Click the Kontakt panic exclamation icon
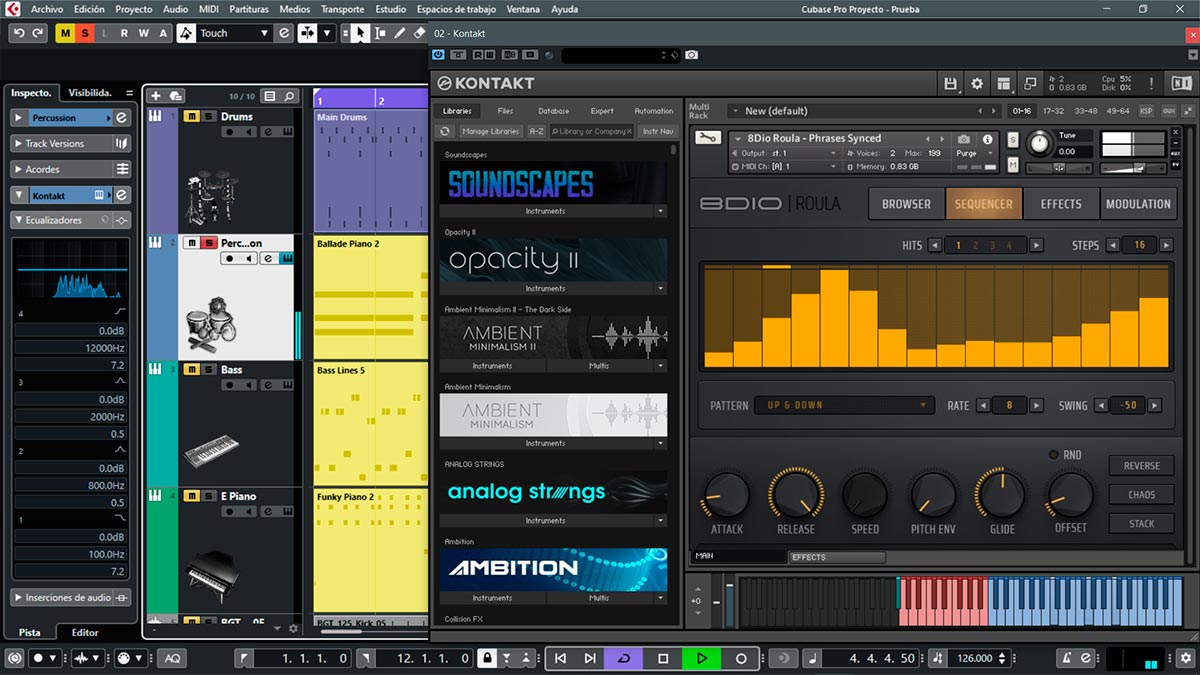This screenshot has height=675, width=1200. [x=1151, y=83]
